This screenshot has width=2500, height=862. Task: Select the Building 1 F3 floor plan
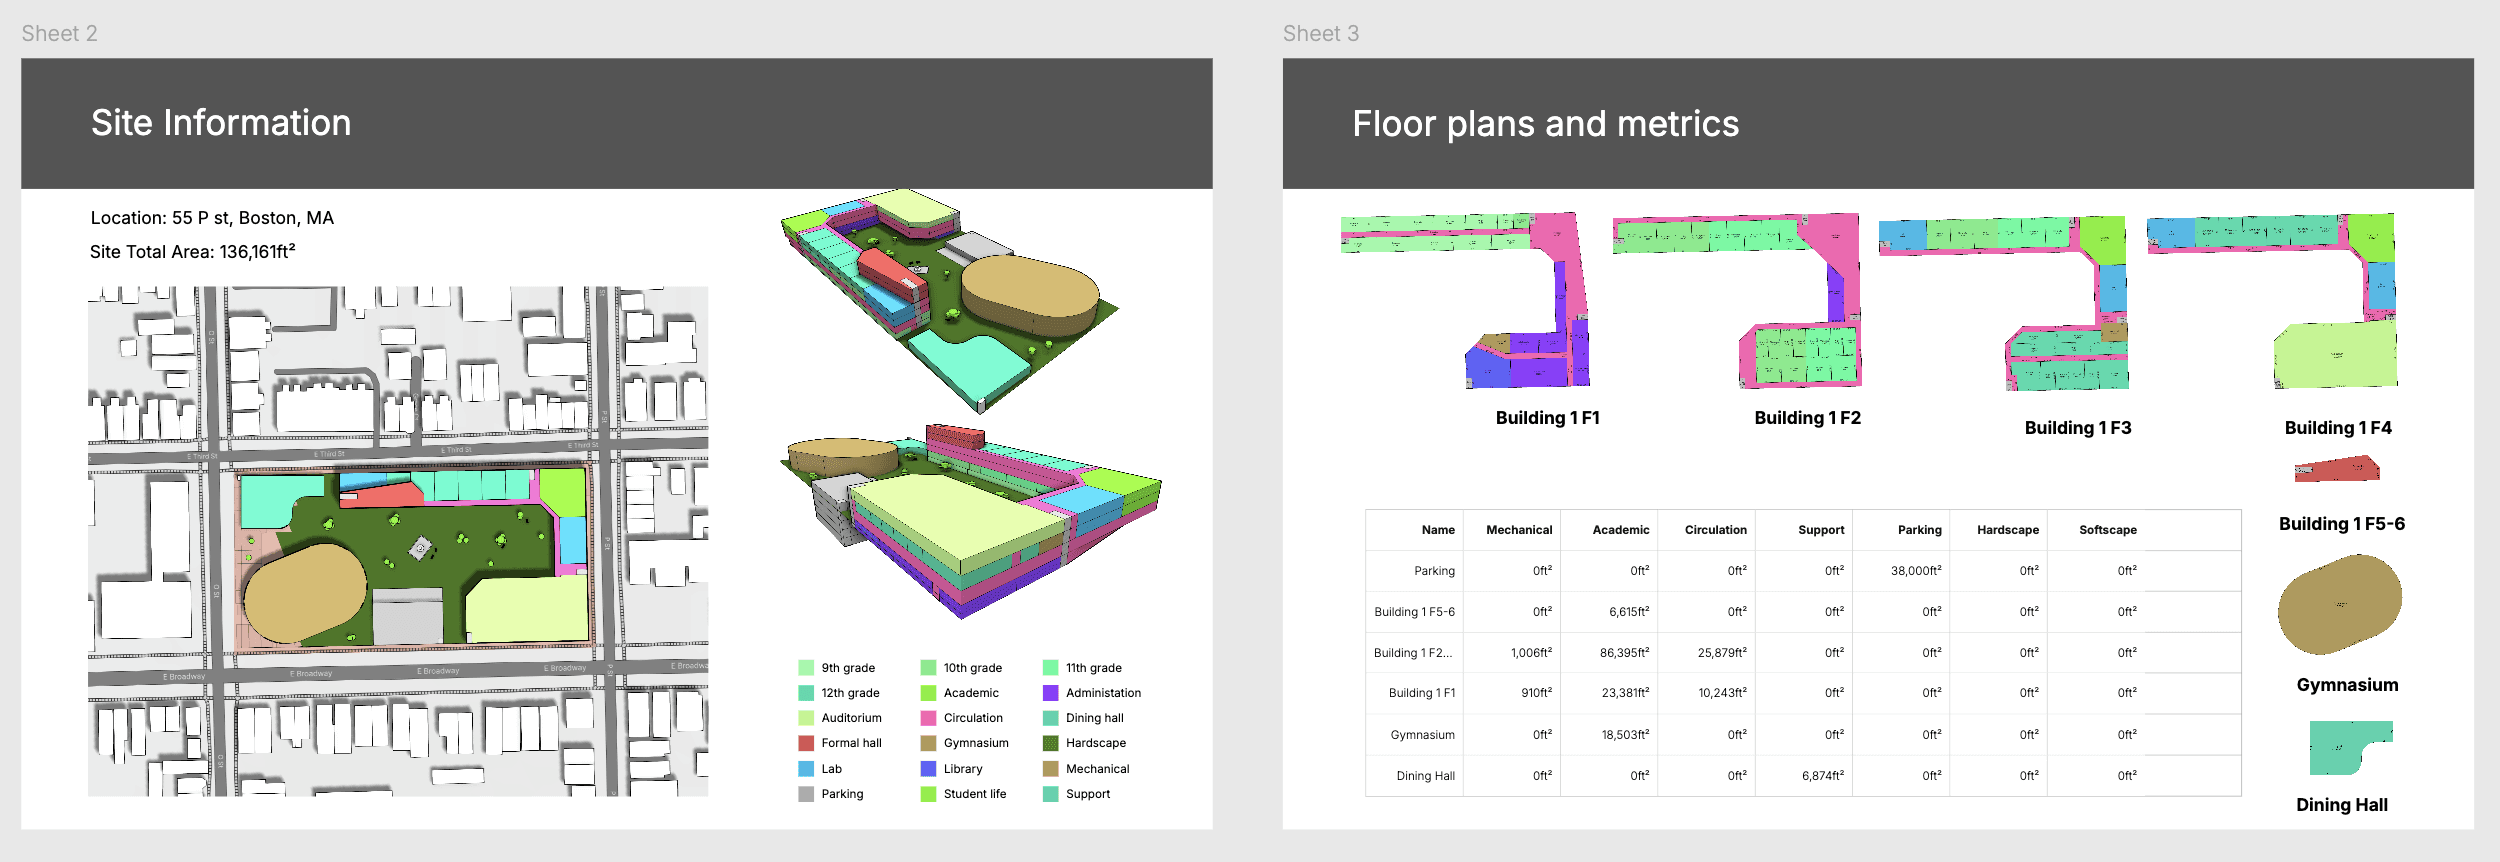(2004, 303)
